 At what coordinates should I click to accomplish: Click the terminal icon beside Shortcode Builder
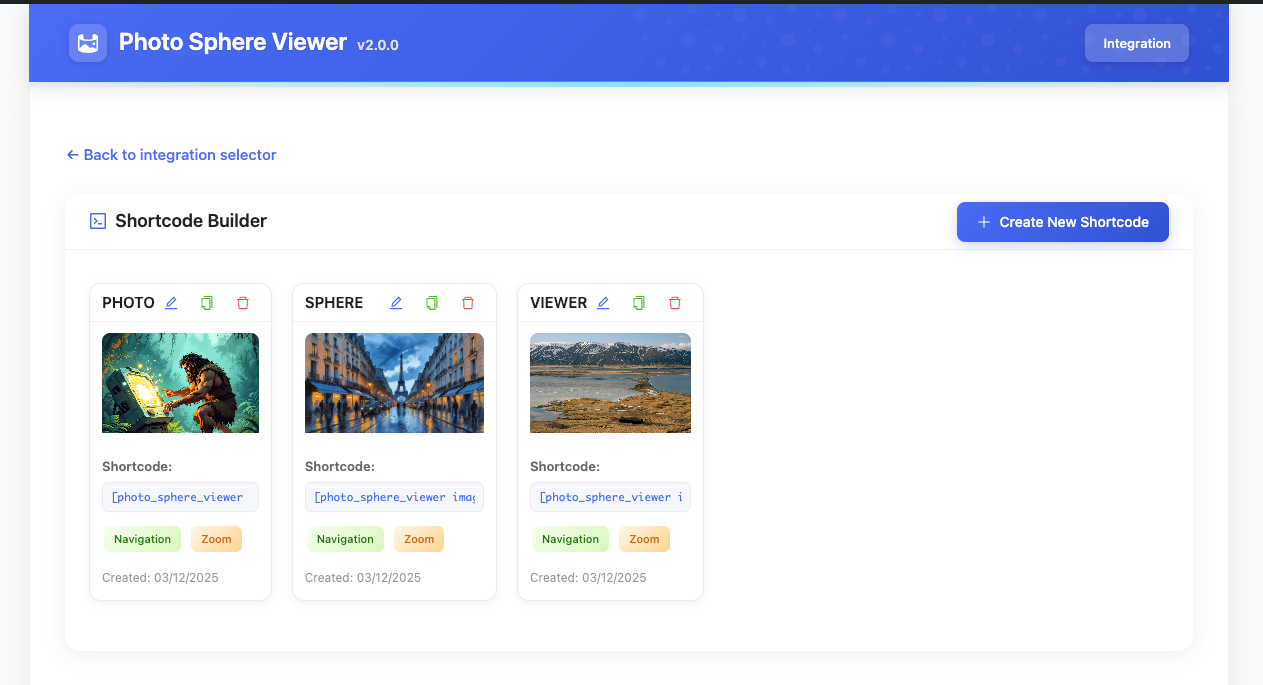[97, 220]
